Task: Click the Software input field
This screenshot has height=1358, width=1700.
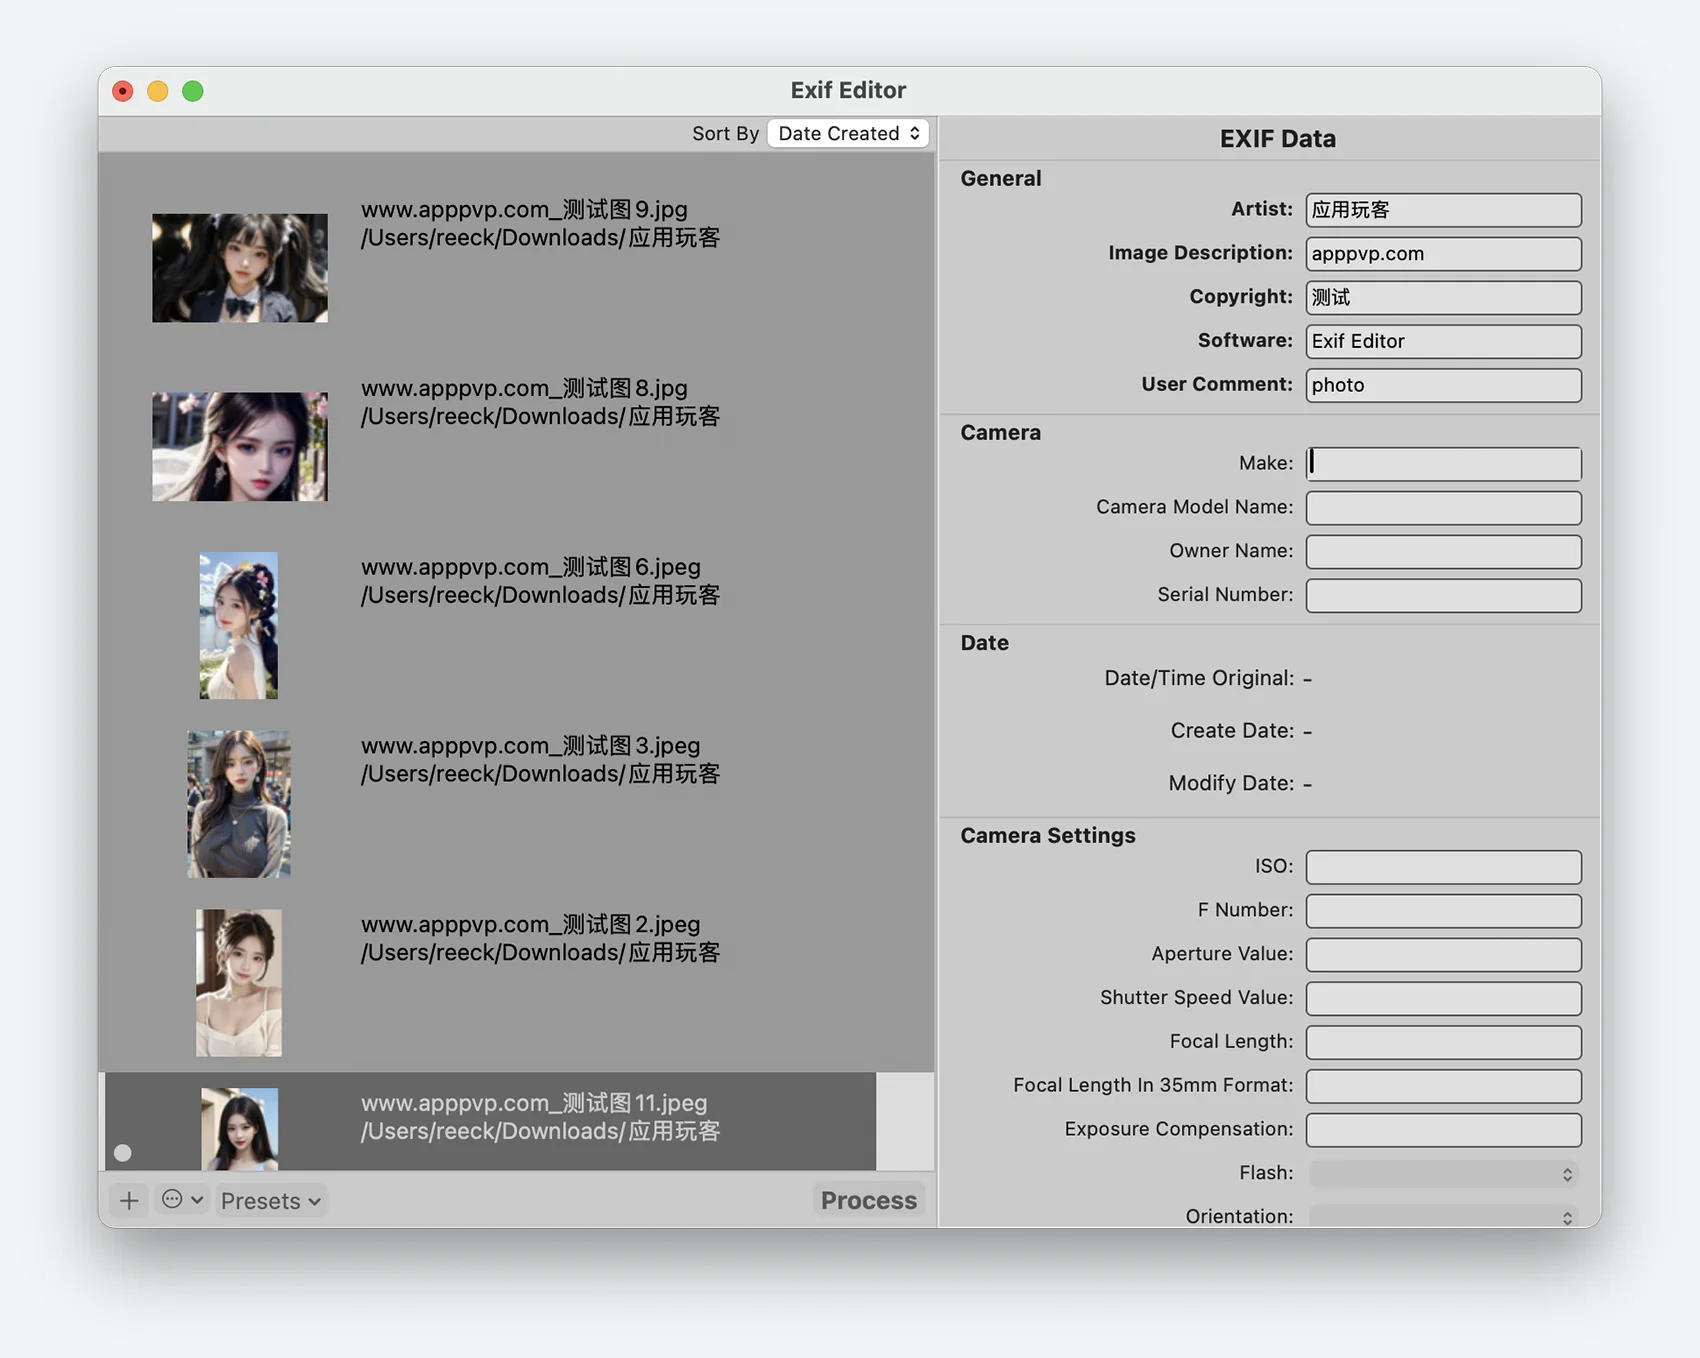Action: click(1443, 341)
